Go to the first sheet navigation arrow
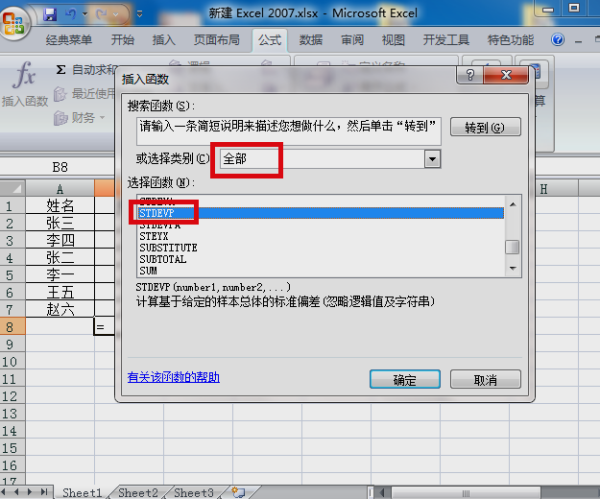This screenshot has height=499, width=600. pyautogui.click(x=5, y=492)
